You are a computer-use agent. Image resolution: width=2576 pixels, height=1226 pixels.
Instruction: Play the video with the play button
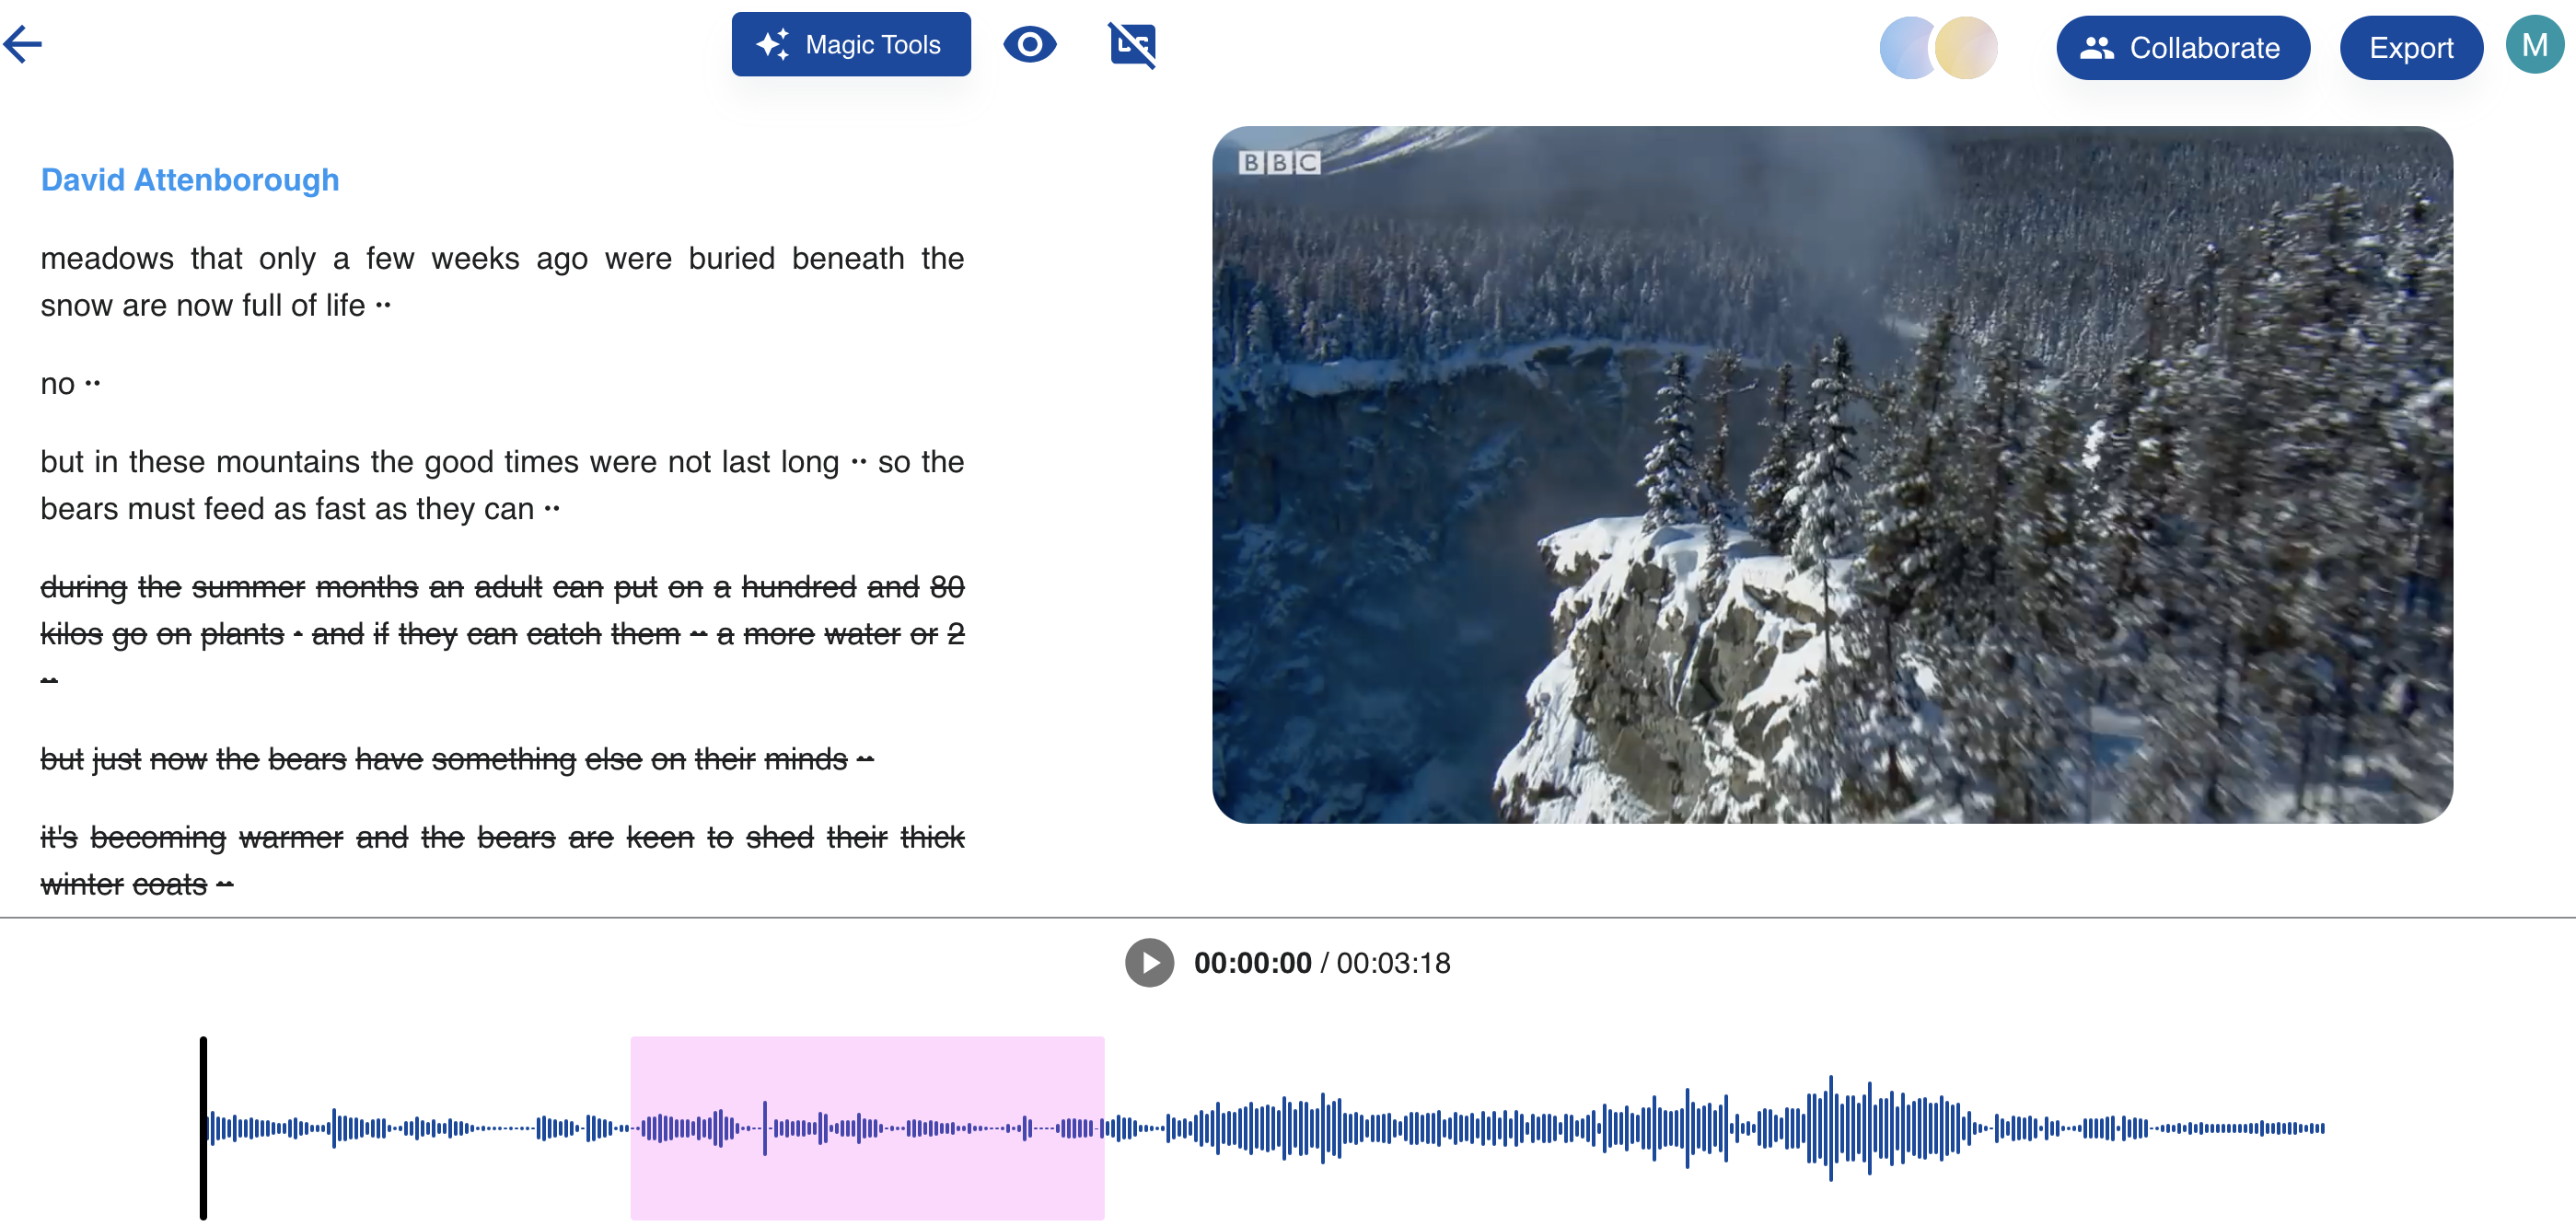[1149, 962]
